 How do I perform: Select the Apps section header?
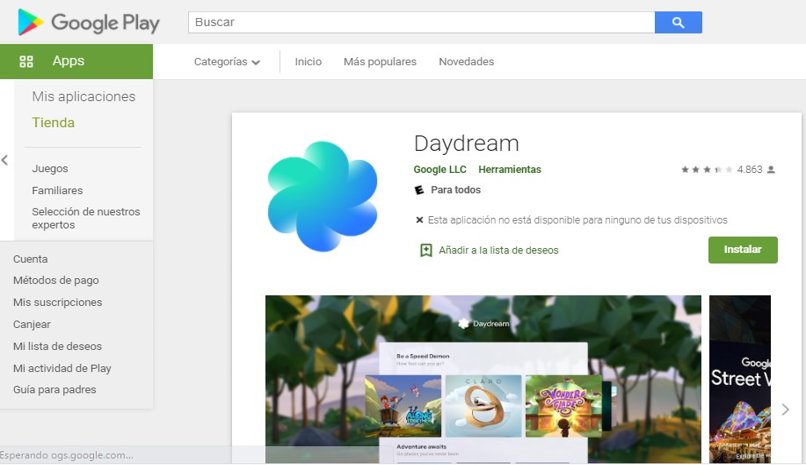(x=77, y=62)
